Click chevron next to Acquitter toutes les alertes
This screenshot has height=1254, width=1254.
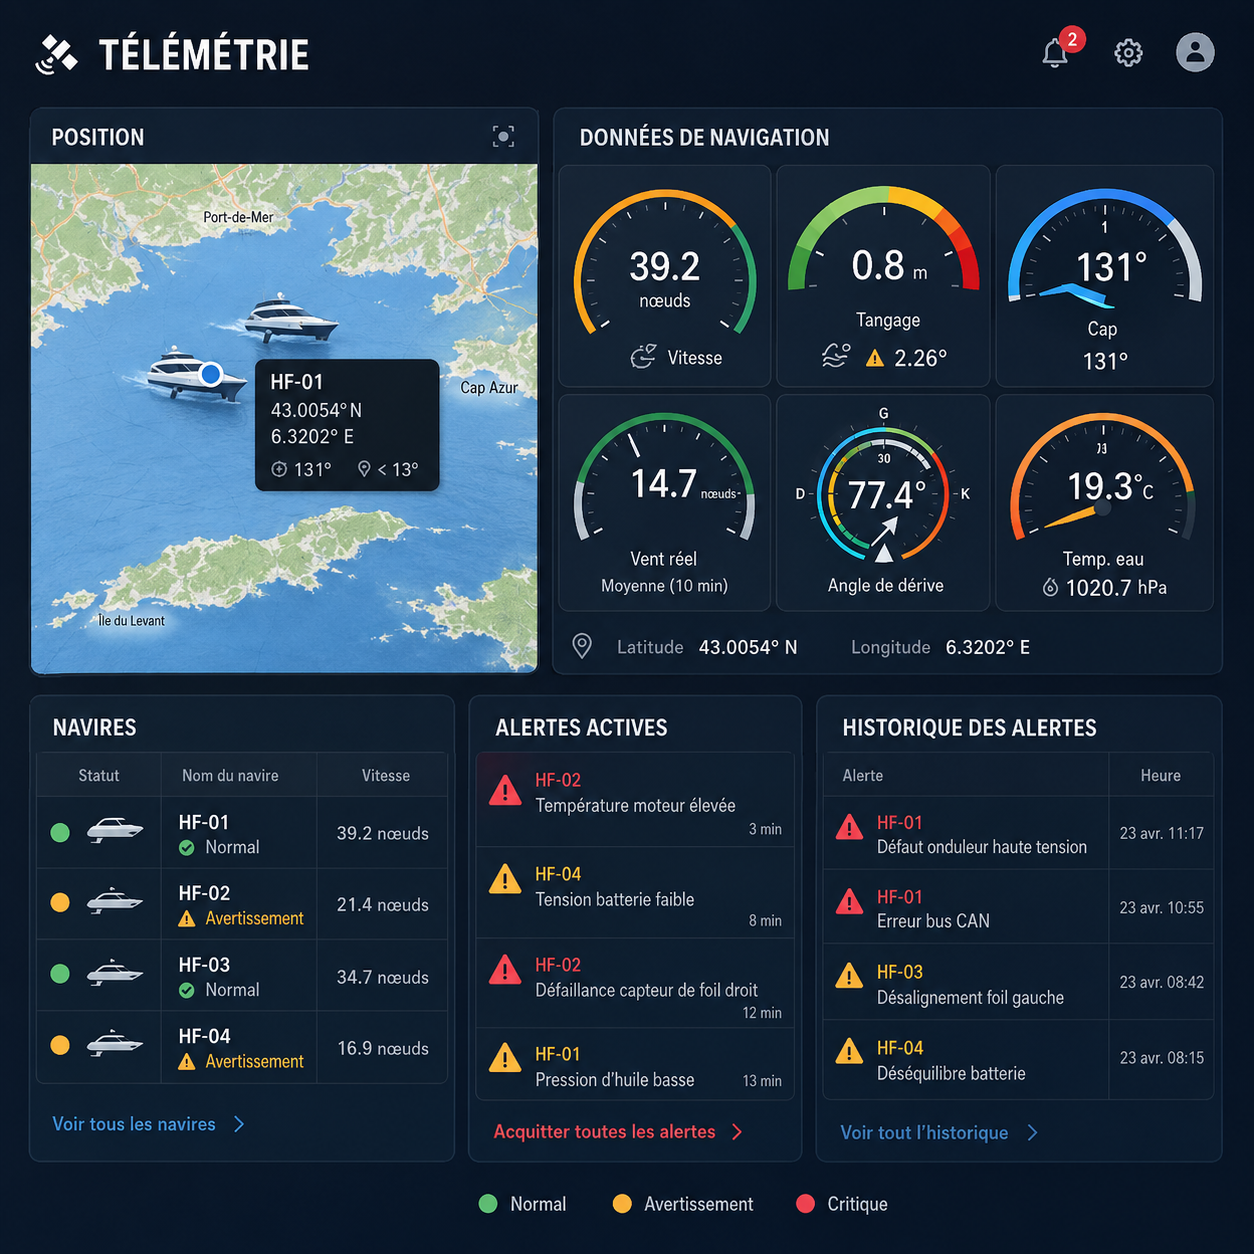pos(737,1132)
